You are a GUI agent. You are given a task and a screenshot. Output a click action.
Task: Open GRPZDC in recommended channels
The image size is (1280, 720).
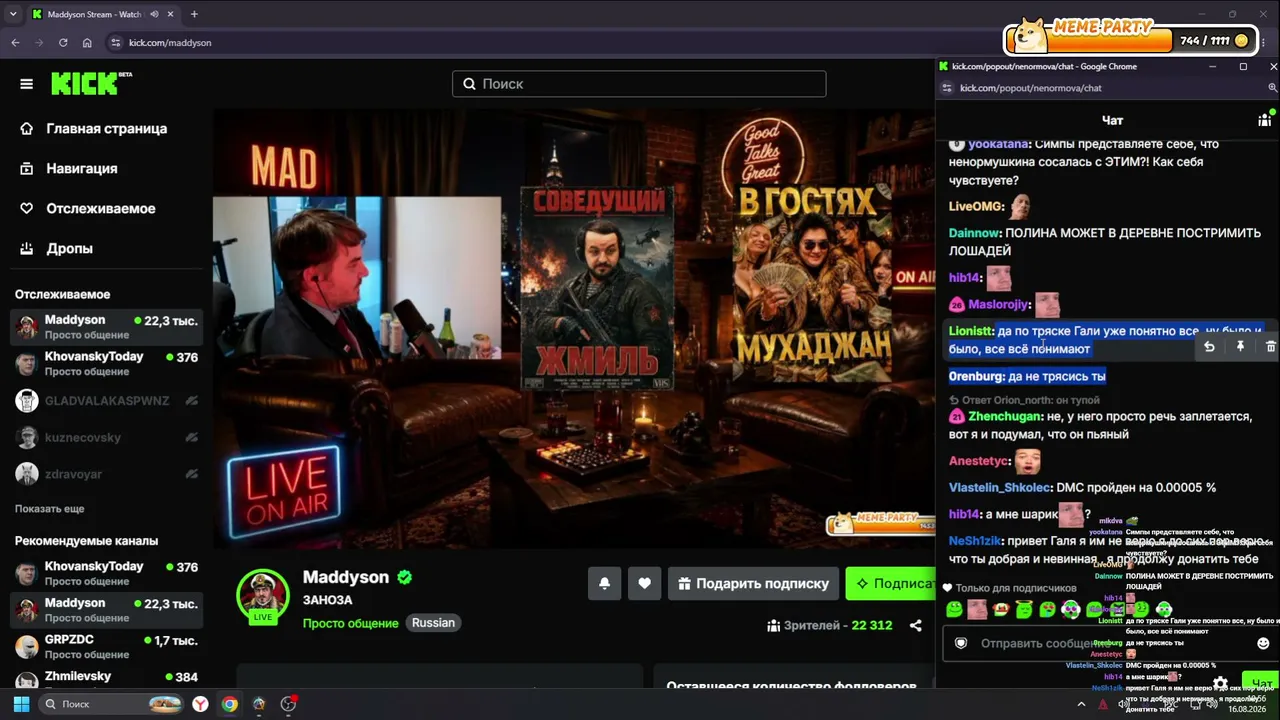click(x=106, y=647)
